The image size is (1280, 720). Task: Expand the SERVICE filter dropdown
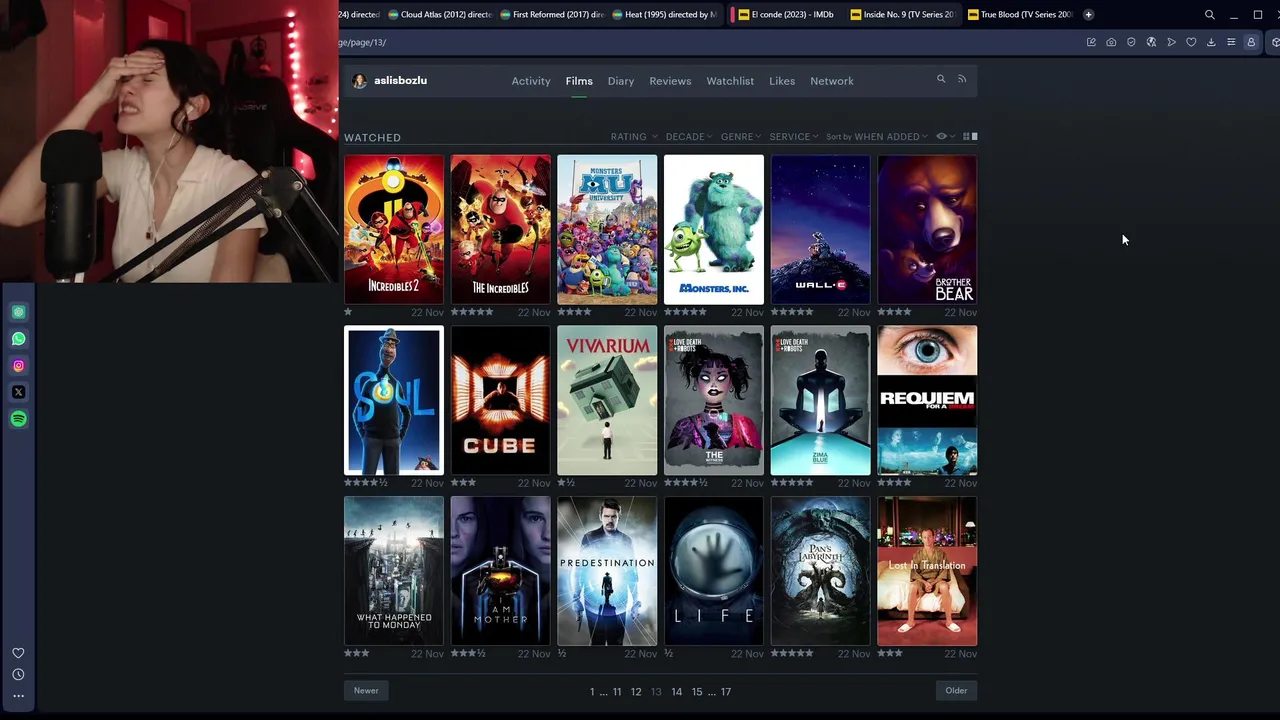[x=794, y=137]
